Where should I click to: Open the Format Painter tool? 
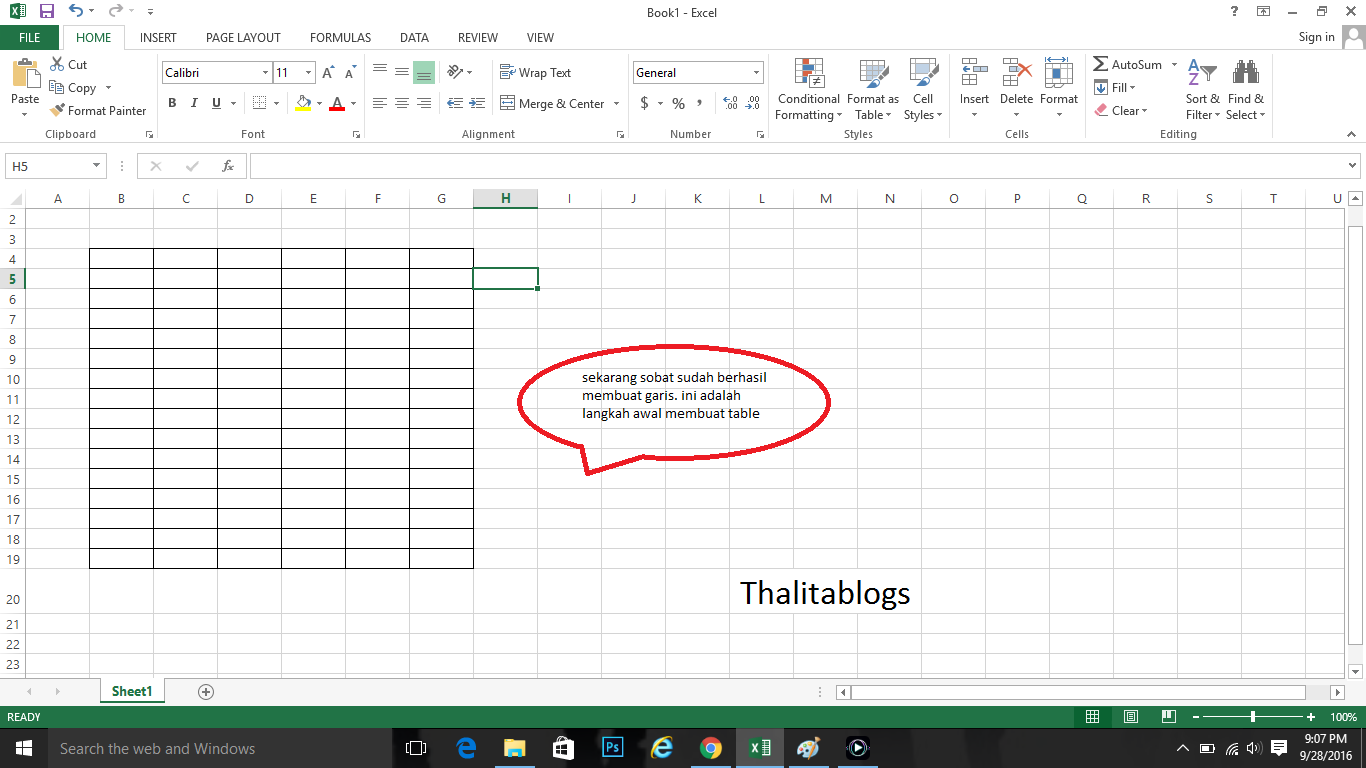point(97,110)
